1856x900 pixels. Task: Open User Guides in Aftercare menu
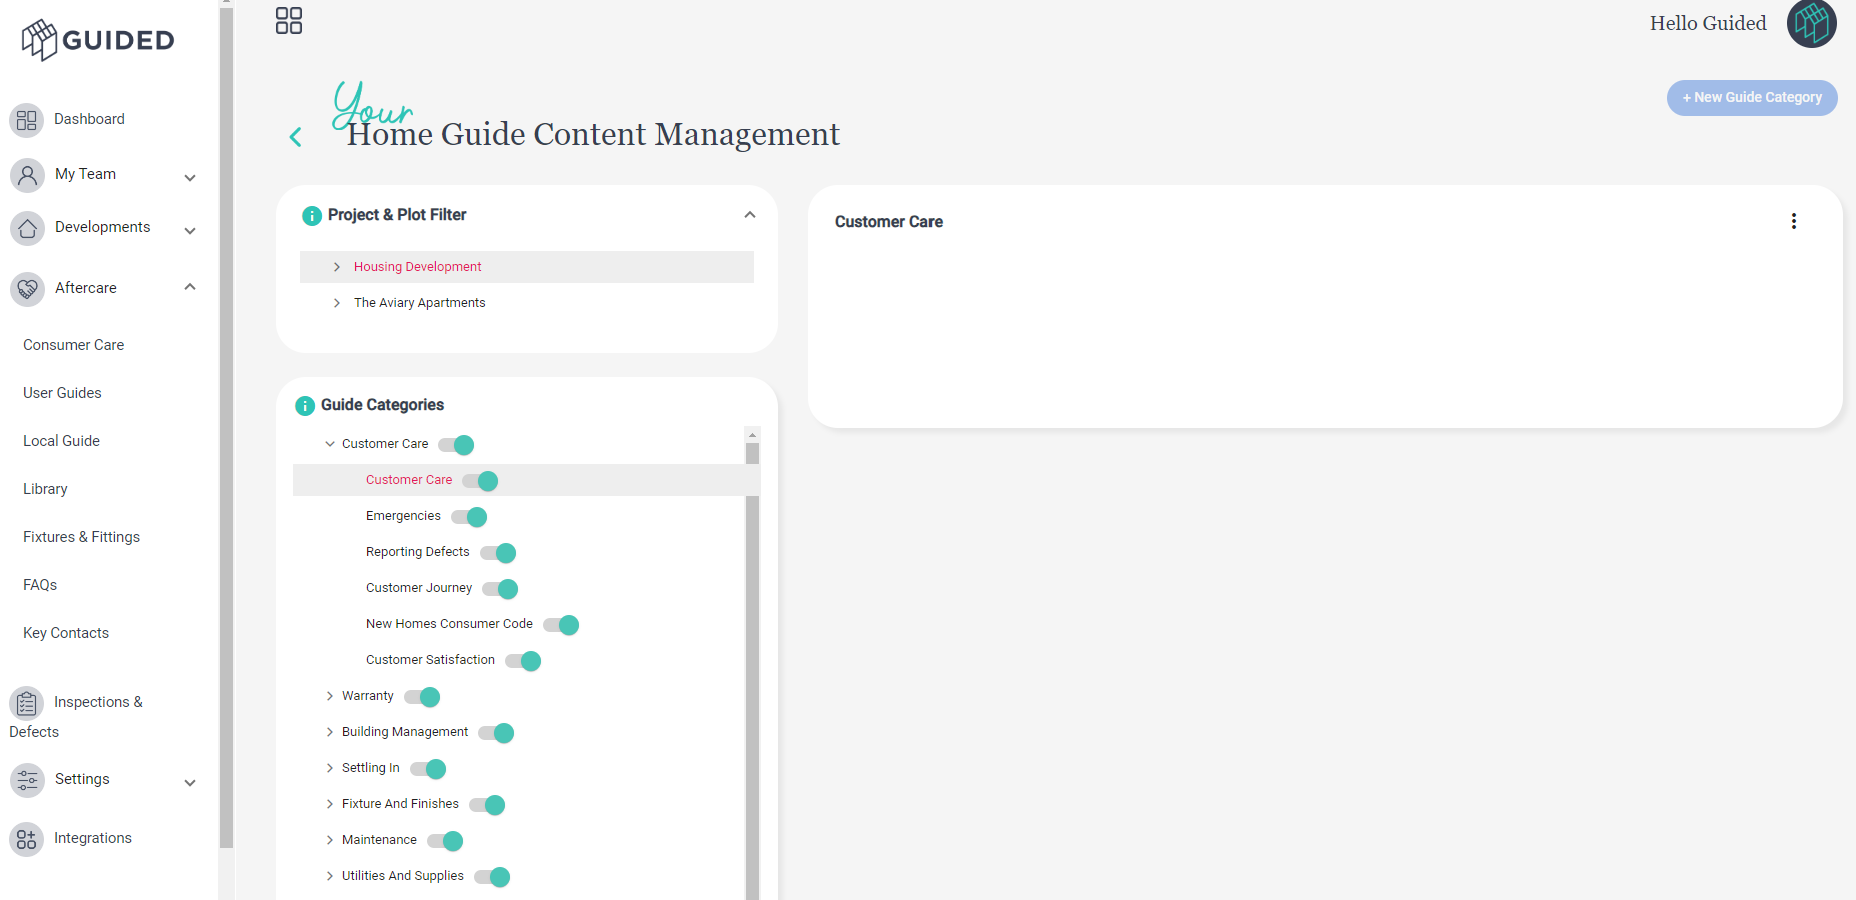(62, 393)
